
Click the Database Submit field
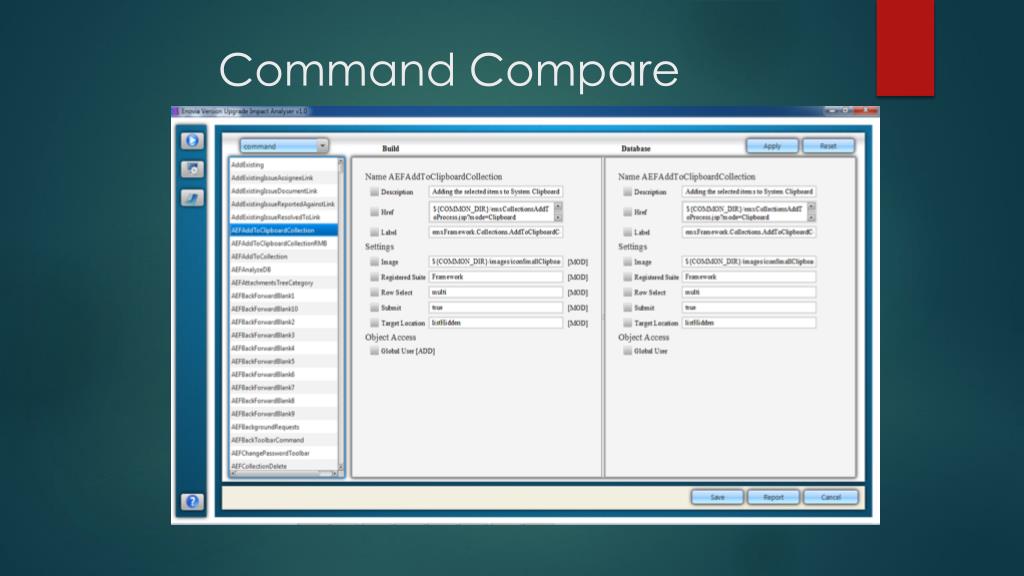pos(749,307)
